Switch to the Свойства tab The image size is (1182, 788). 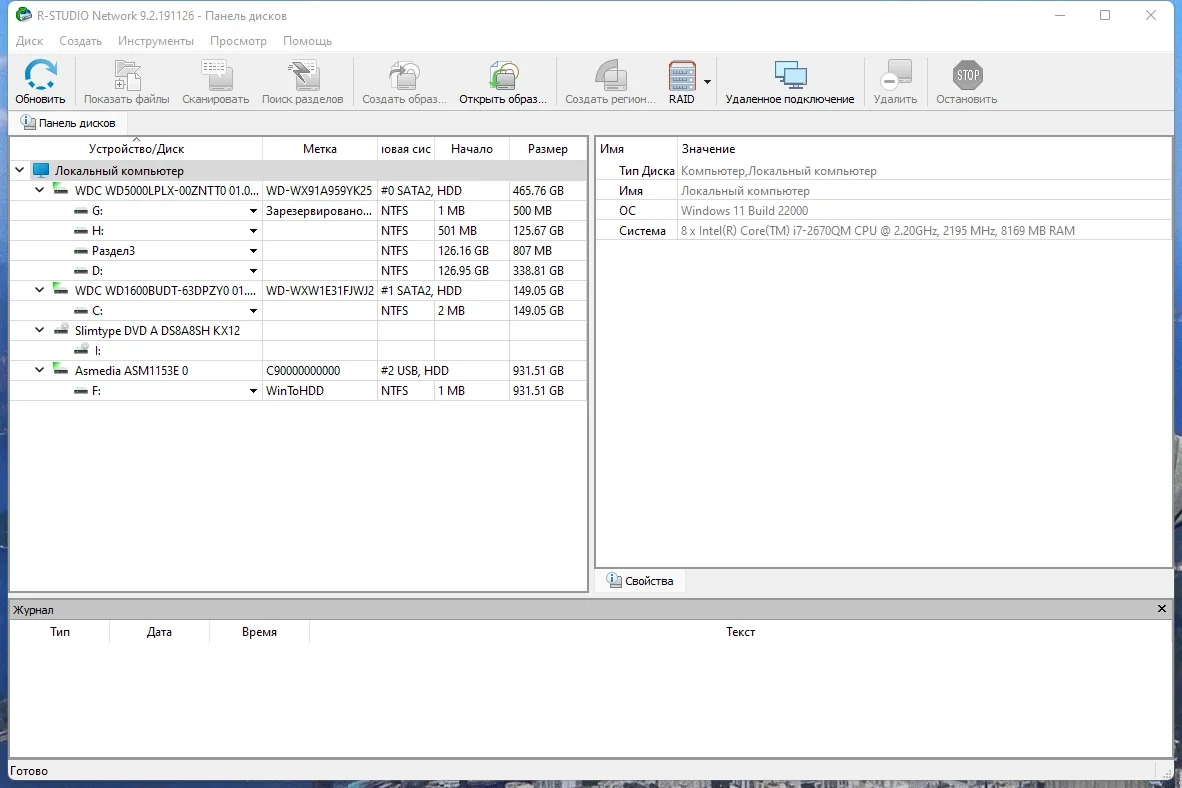click(x=641, y=581)
